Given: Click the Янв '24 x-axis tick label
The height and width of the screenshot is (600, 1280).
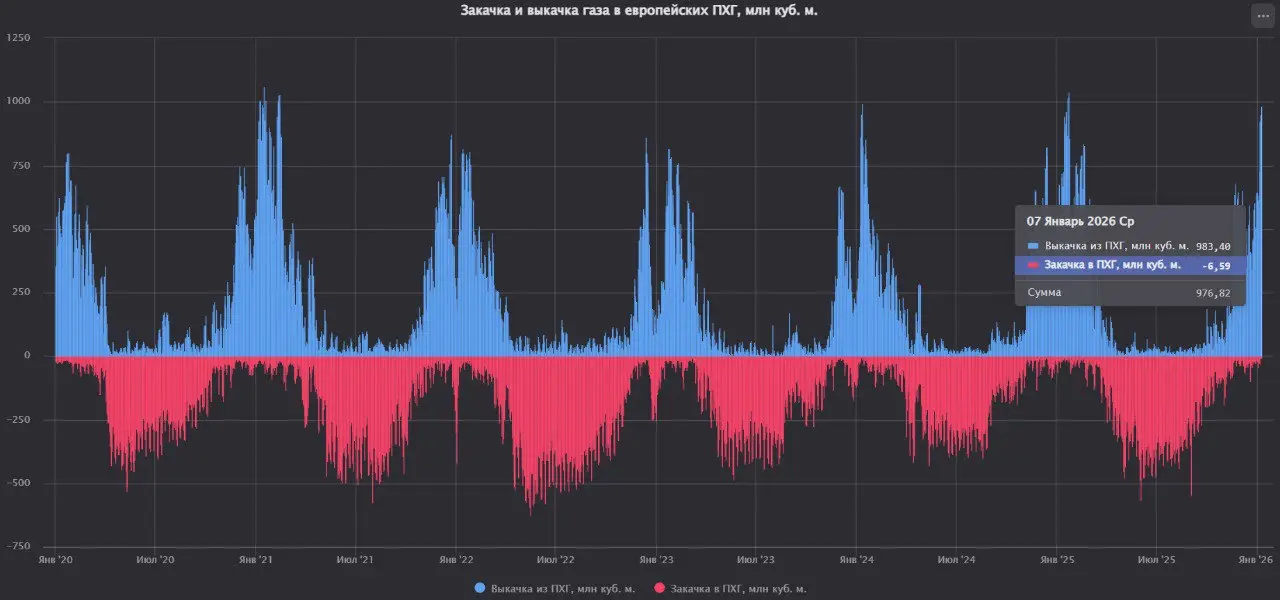Looking at the screenshot, I should 856,560.
